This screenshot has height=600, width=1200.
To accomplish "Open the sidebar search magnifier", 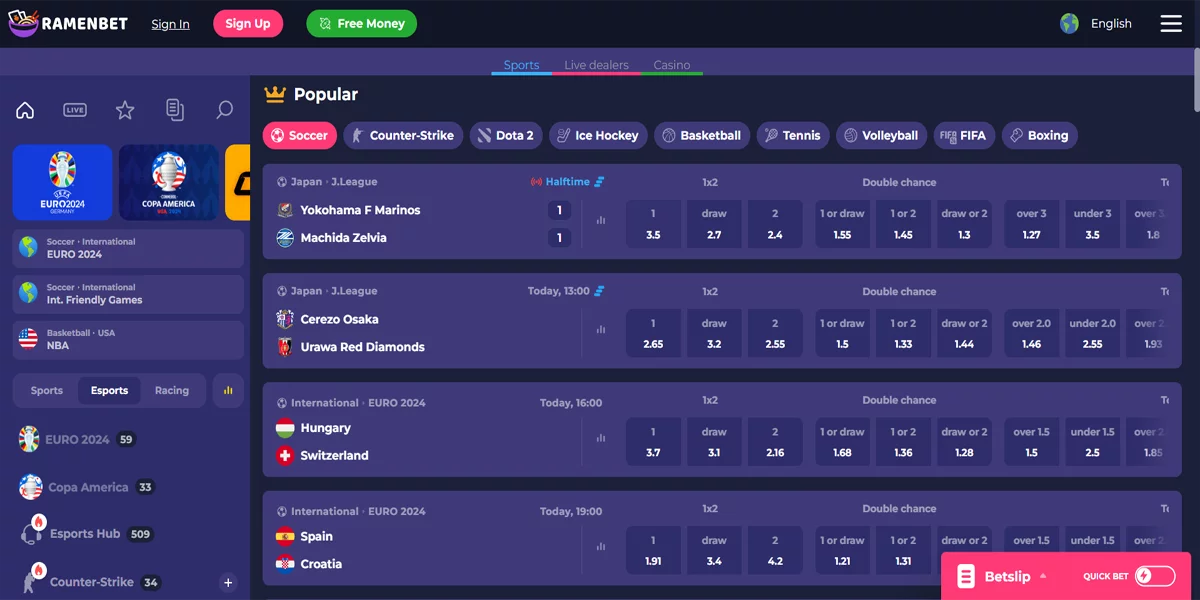I will [225, 110].
